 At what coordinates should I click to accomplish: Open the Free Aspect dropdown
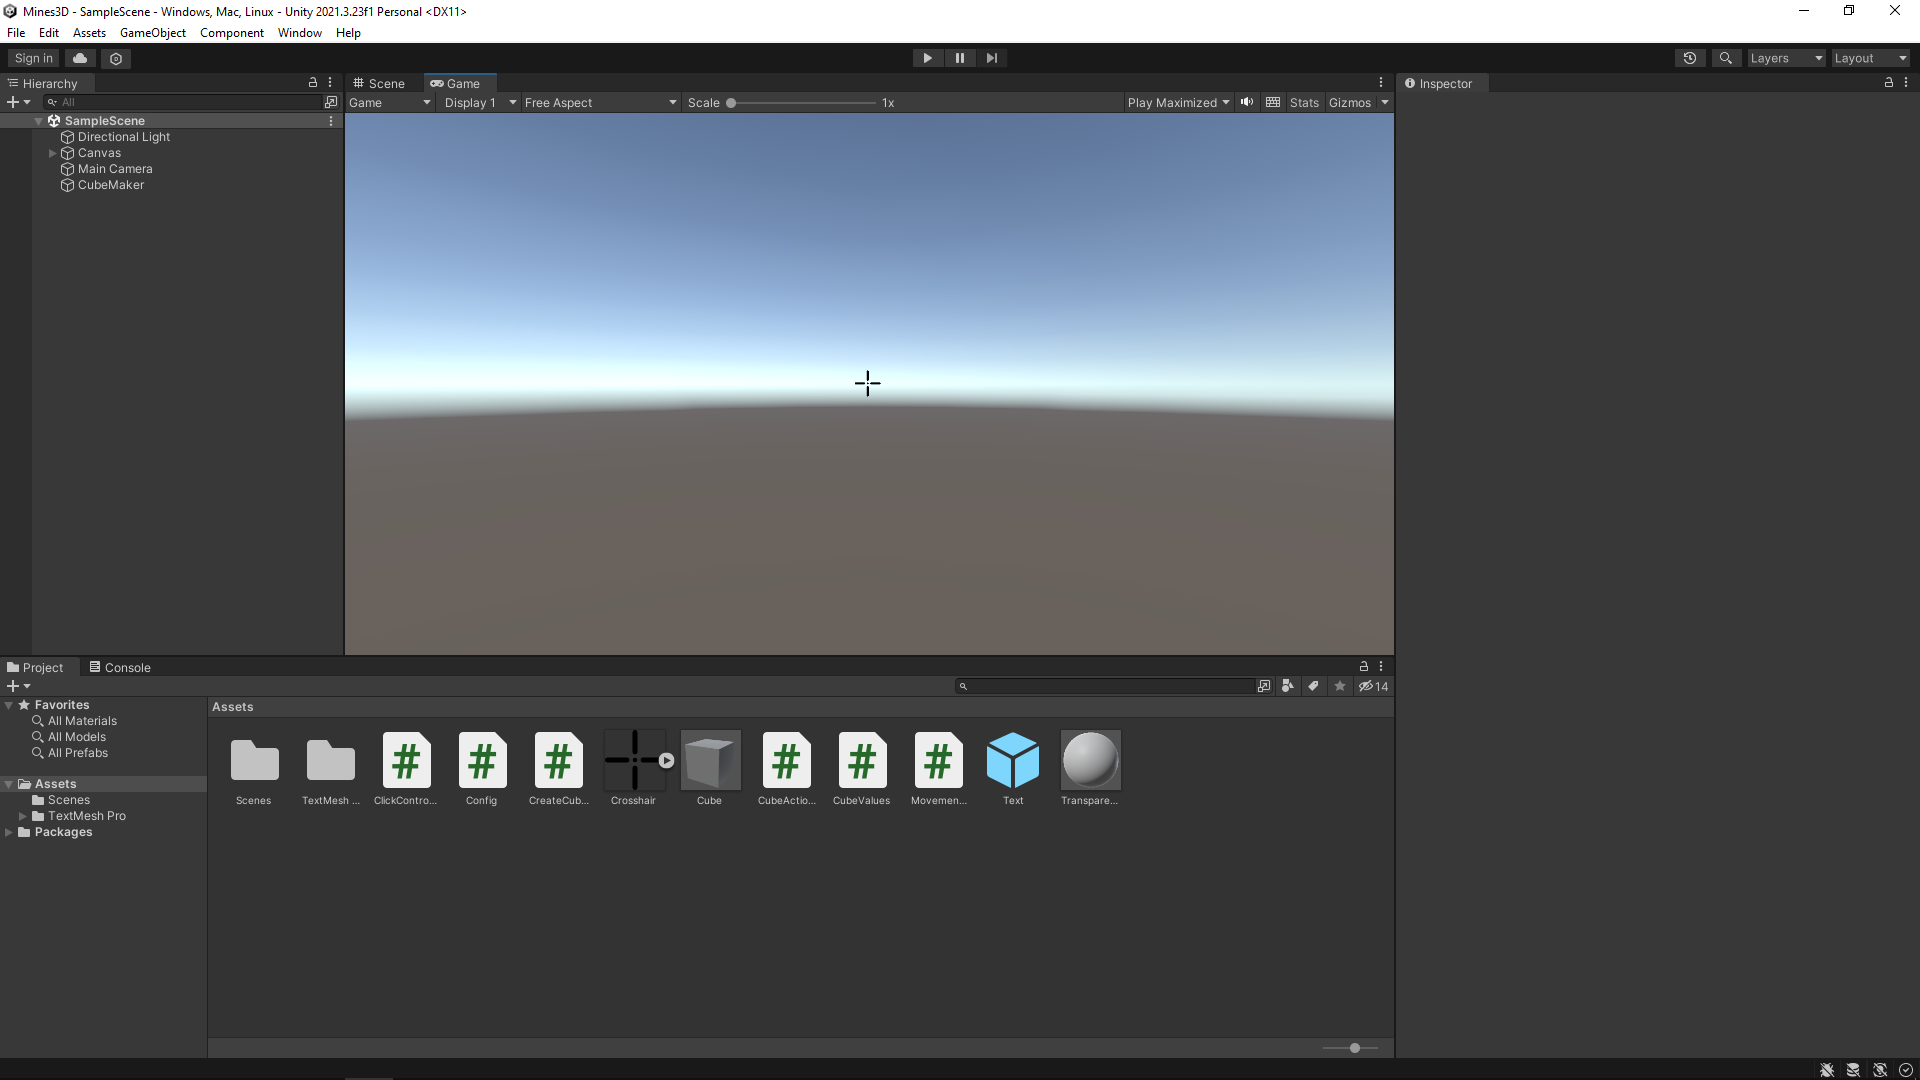[600, 102]
